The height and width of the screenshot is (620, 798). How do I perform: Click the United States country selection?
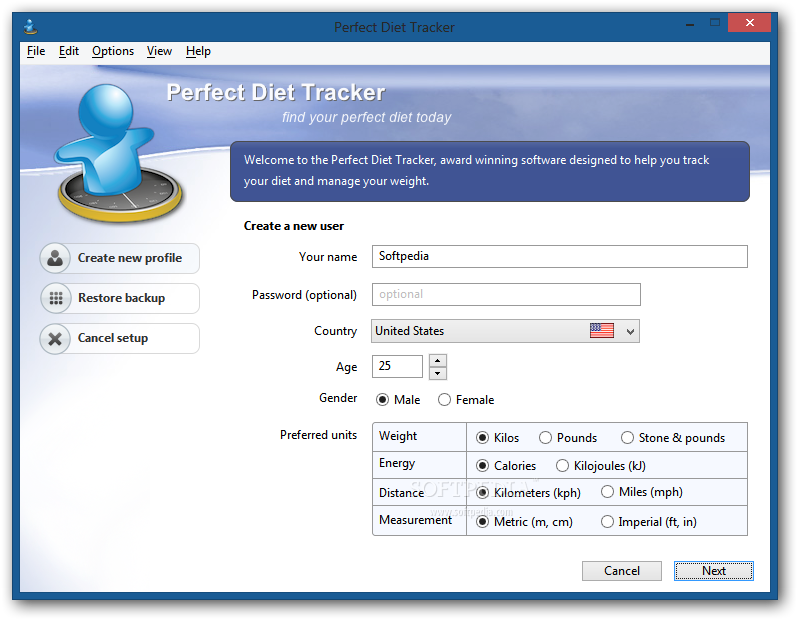[x=505, y=331]
